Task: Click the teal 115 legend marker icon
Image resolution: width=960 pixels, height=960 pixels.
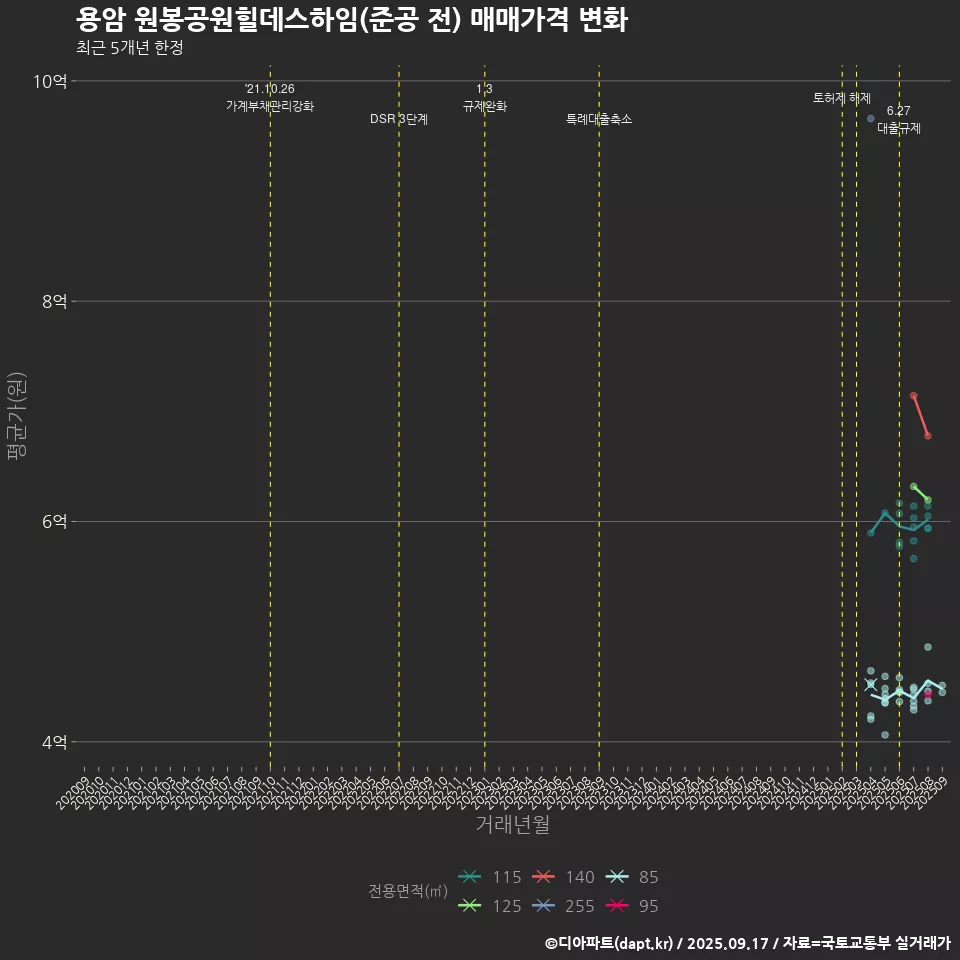Action: (x=470, y=877)
